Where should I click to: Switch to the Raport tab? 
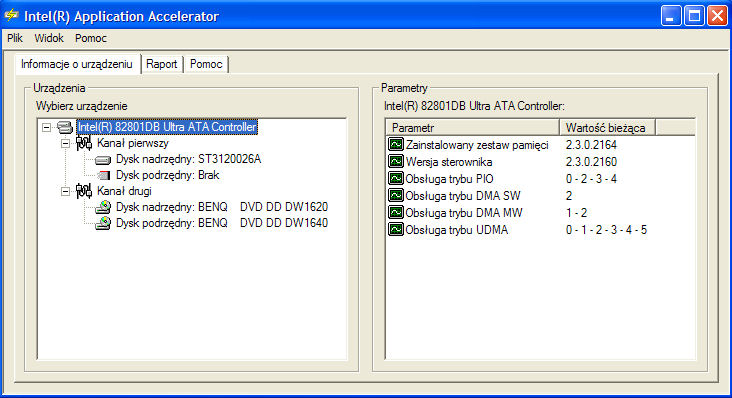[x=162, y=64]
